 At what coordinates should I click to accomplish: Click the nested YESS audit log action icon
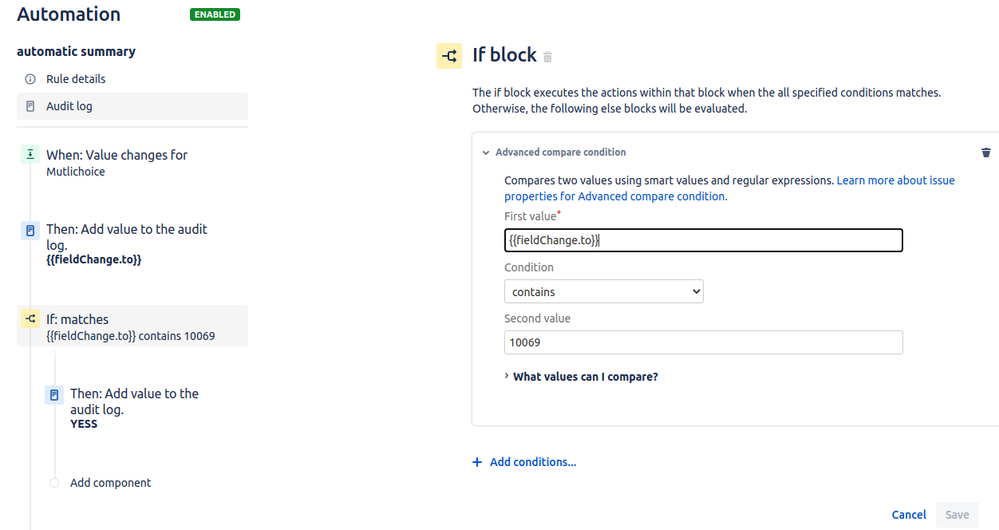click(54, 395)
